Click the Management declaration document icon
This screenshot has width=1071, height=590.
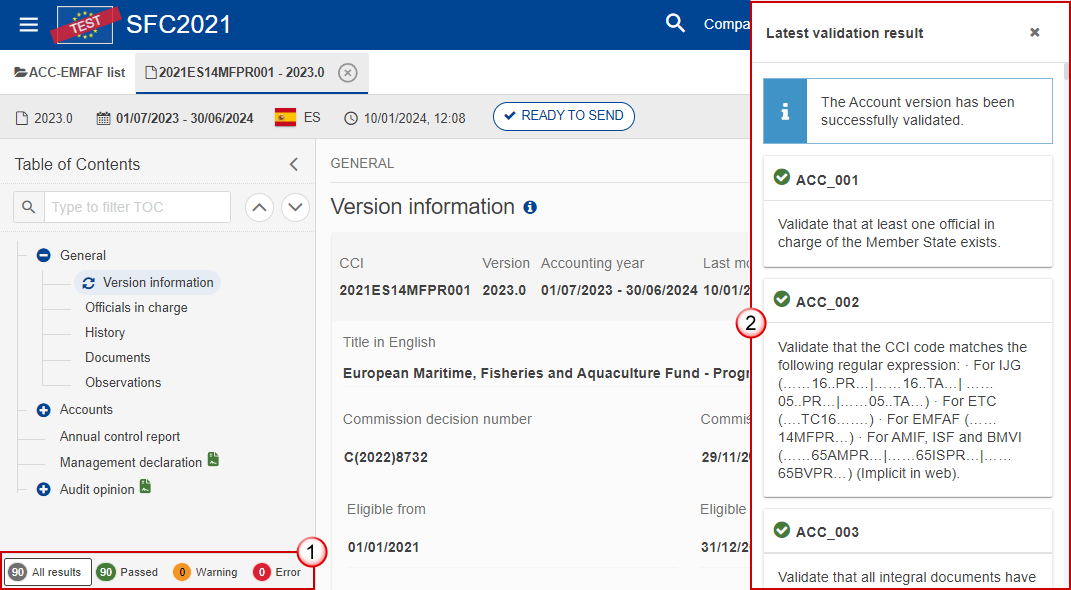coord(213,460)
